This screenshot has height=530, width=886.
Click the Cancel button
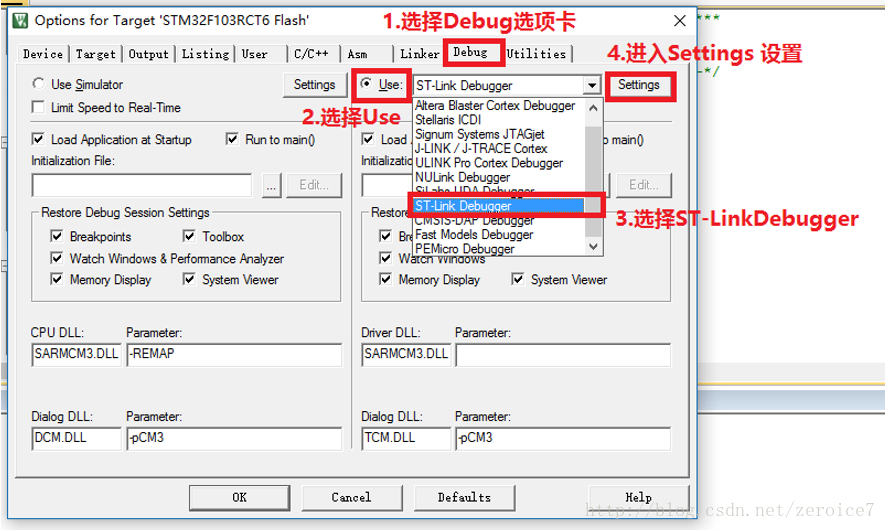[x=351, y=498]
